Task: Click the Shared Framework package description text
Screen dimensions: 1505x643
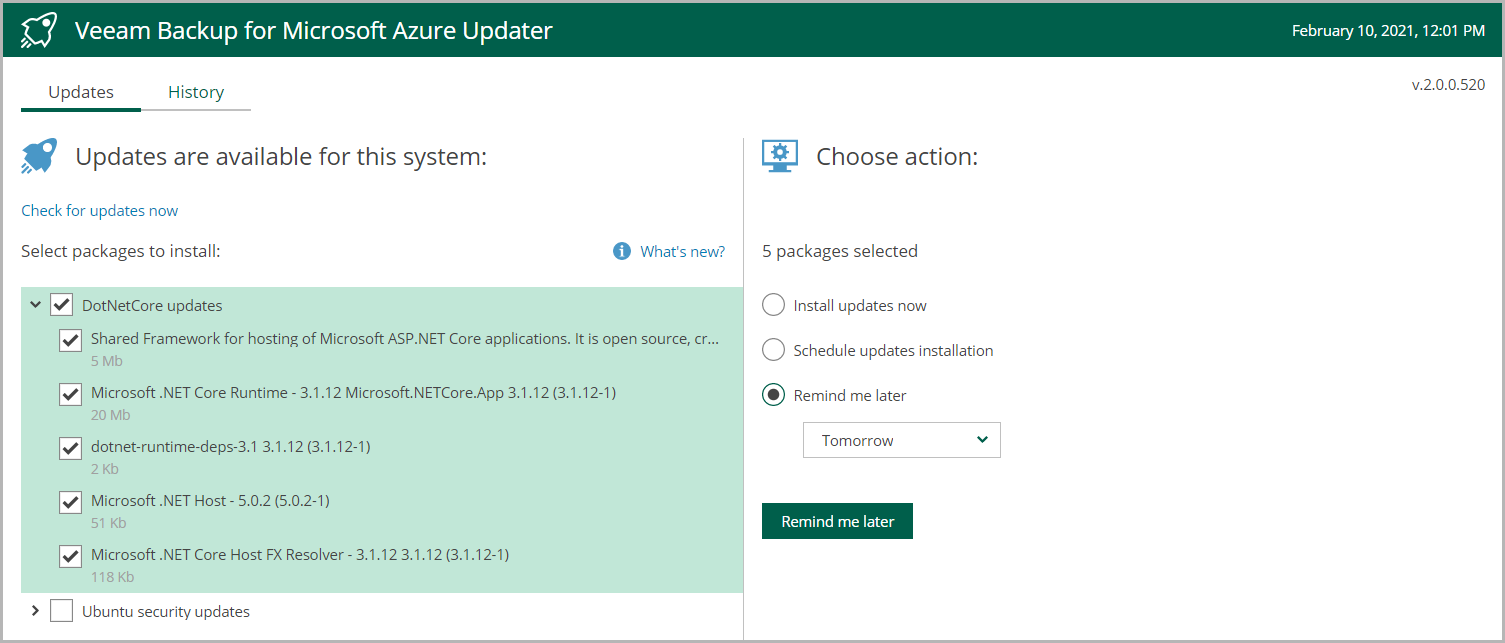Action: (x=404, y=339)
